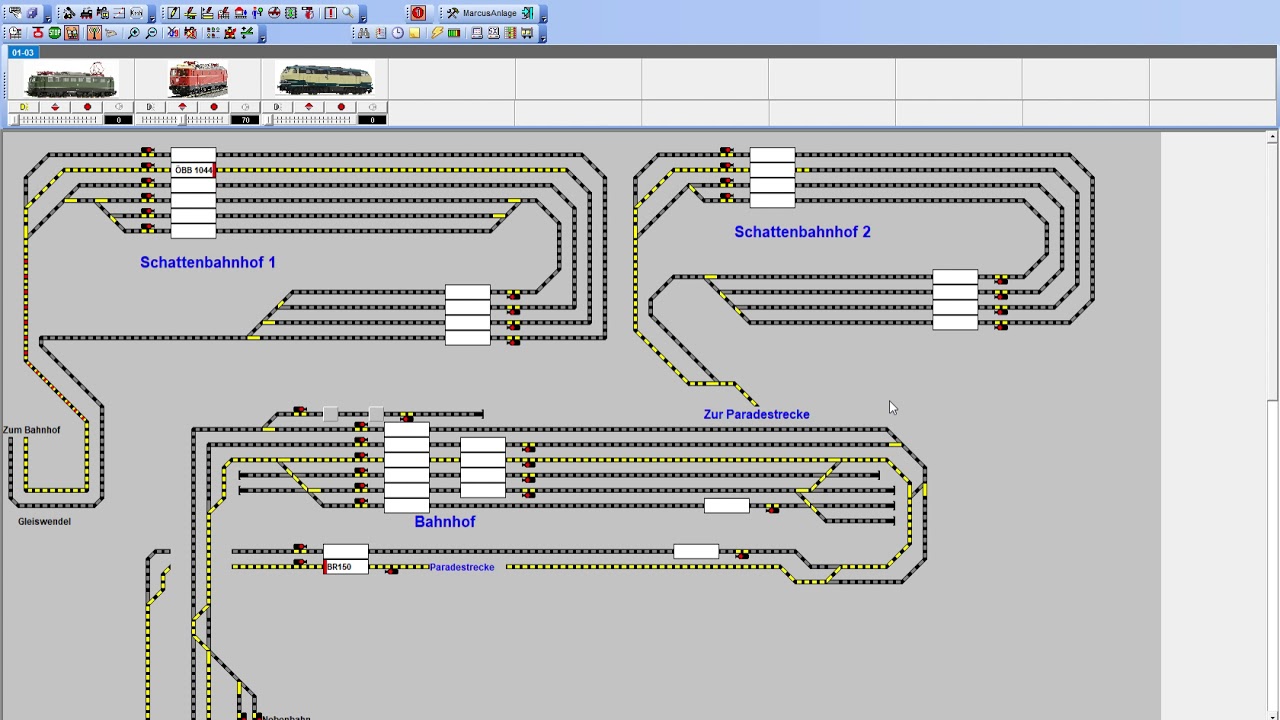Click the hammer and wrench tools icon

click(x=452, y=13)
